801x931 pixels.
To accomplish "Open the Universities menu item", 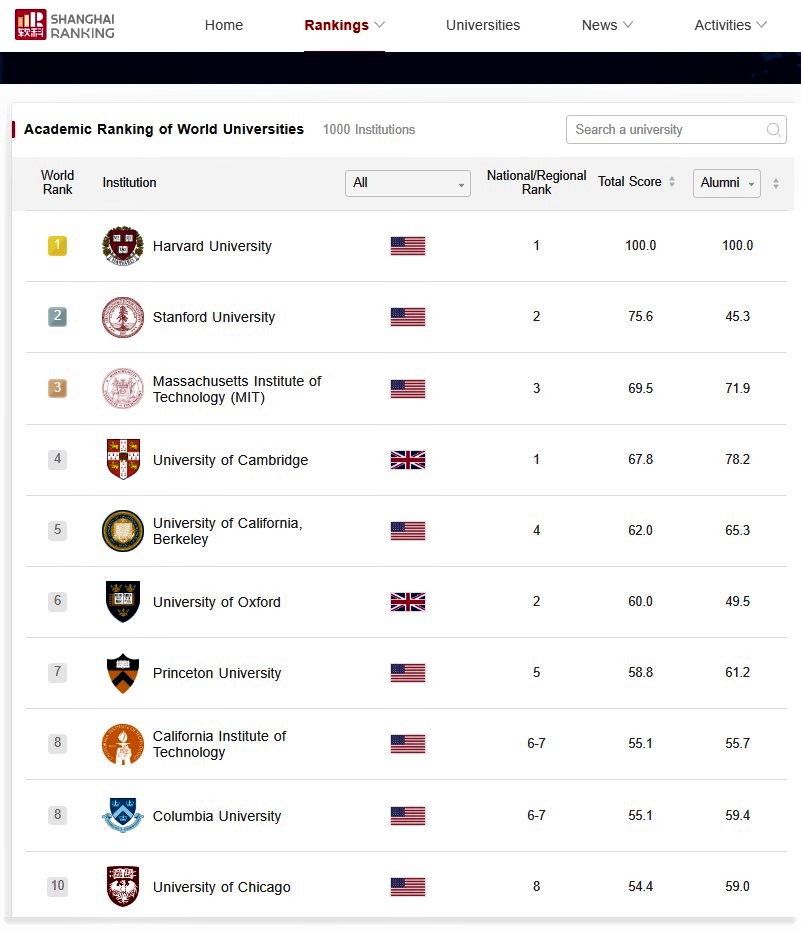I will coord(483,25).
